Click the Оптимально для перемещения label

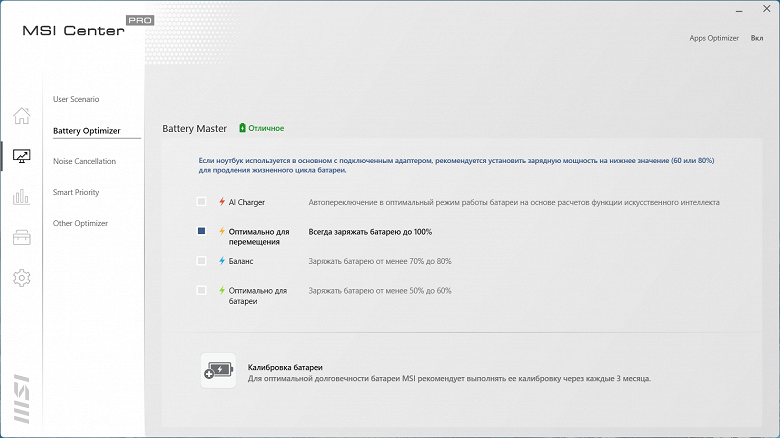pos(259,237)
